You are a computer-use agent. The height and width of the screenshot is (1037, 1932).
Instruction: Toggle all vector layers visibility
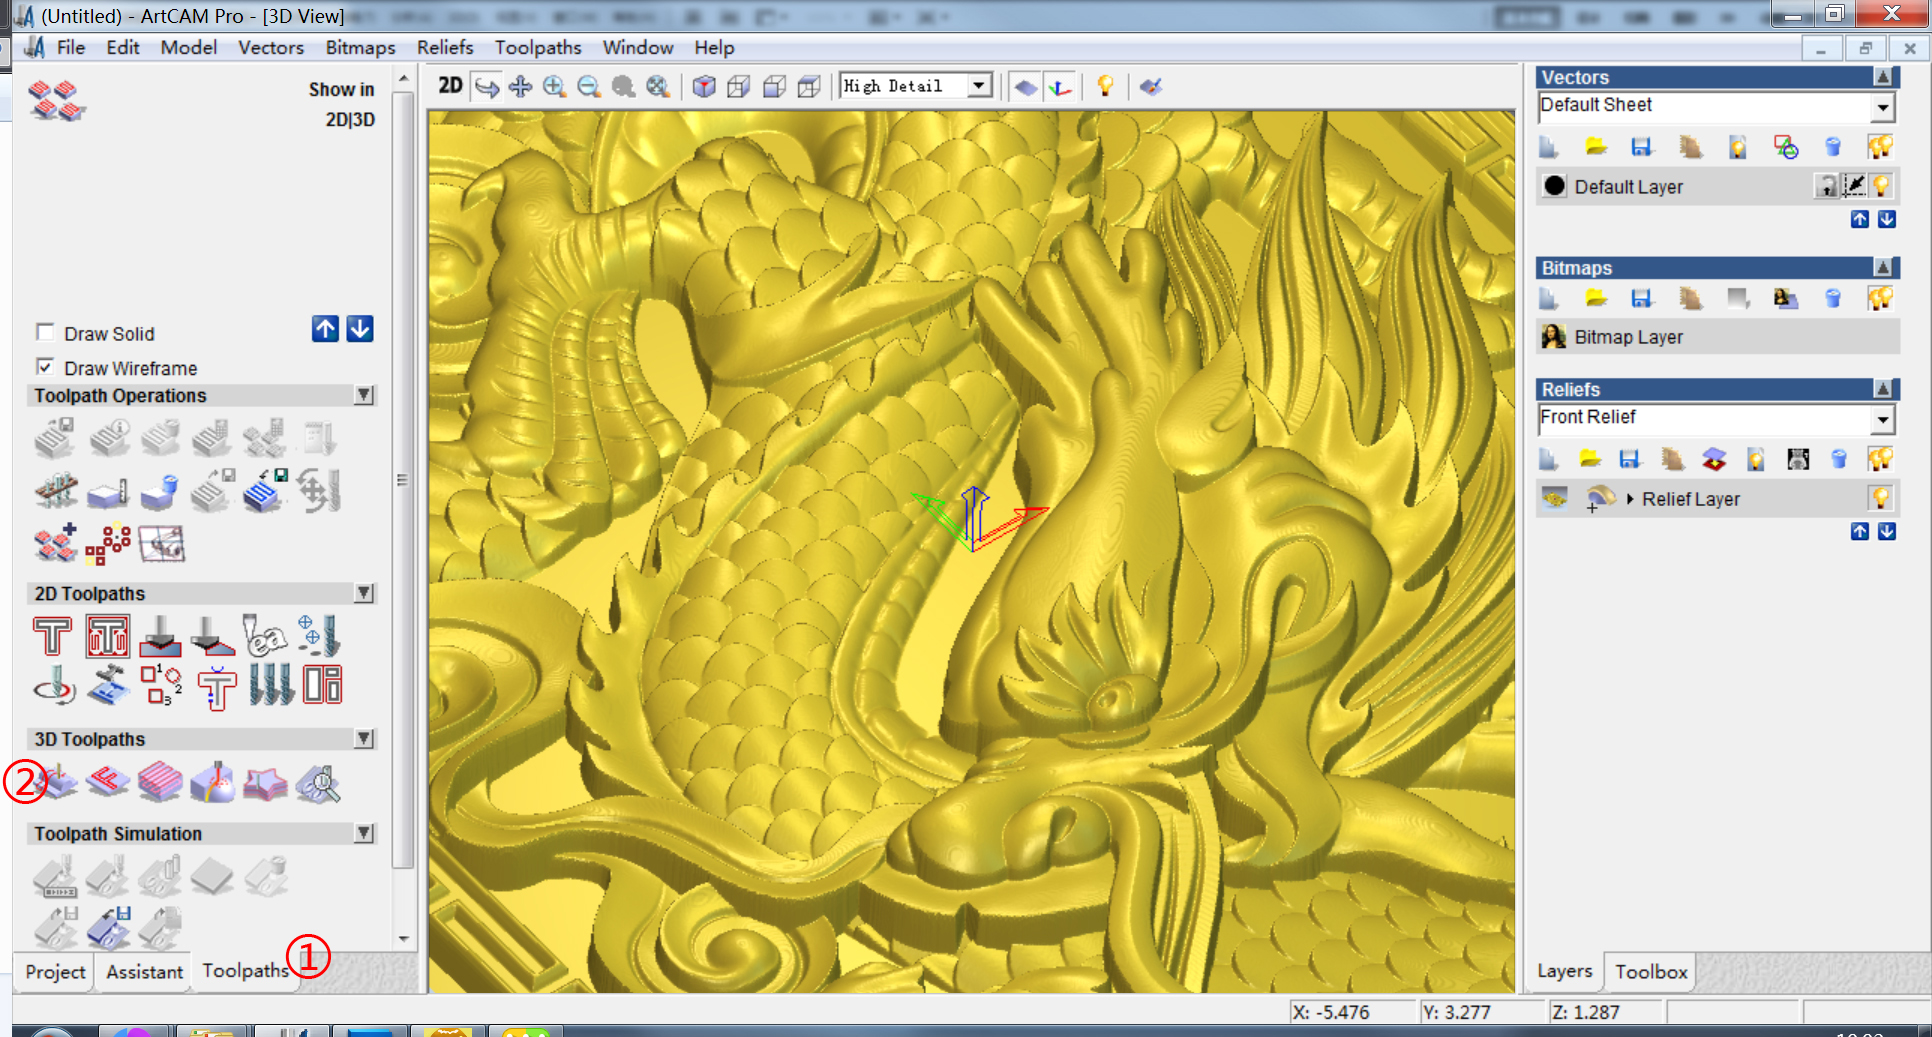tap(1880, 147)
